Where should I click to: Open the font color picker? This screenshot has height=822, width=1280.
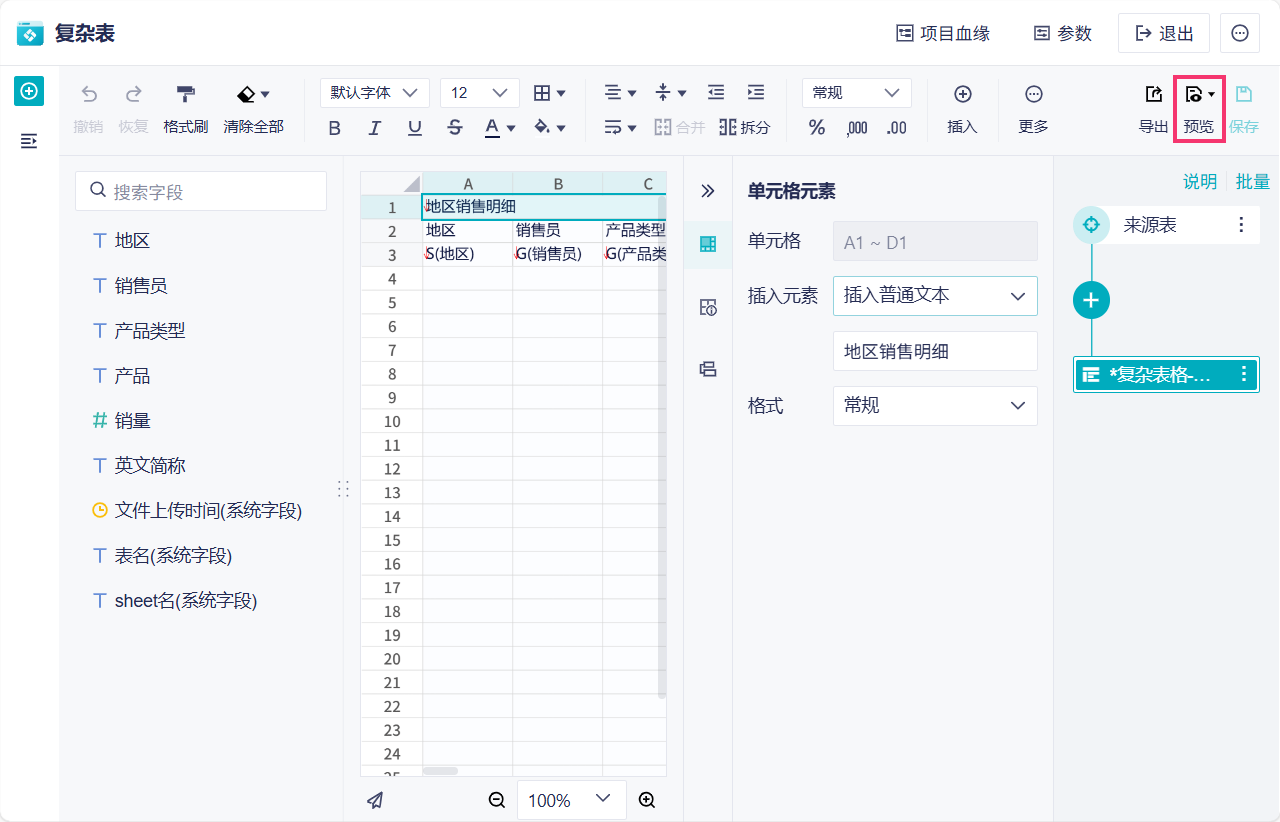500,128
